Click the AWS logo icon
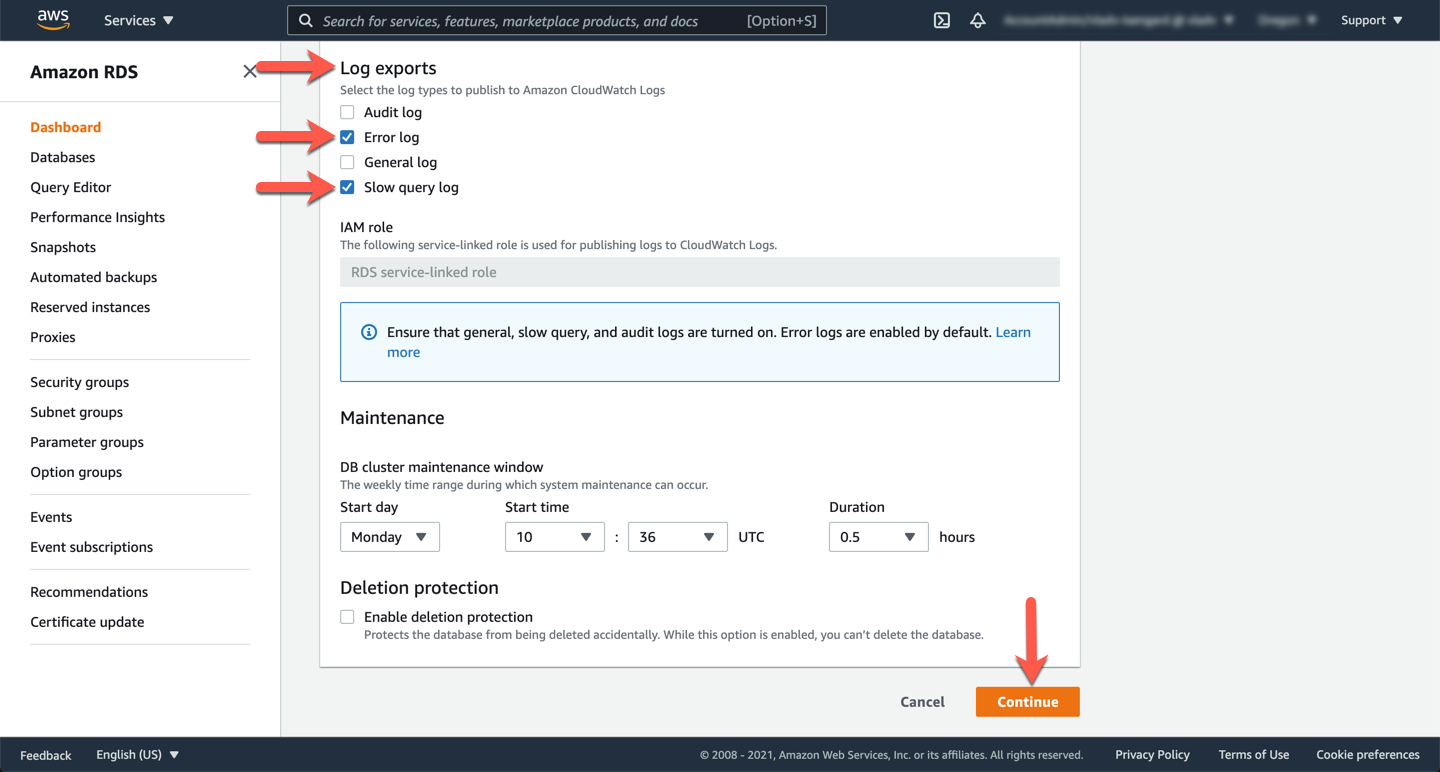 [x=53, y=20]
